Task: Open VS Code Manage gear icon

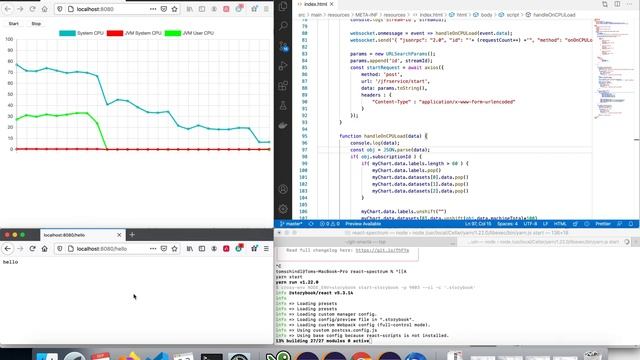Action: [x=283, y=209]
